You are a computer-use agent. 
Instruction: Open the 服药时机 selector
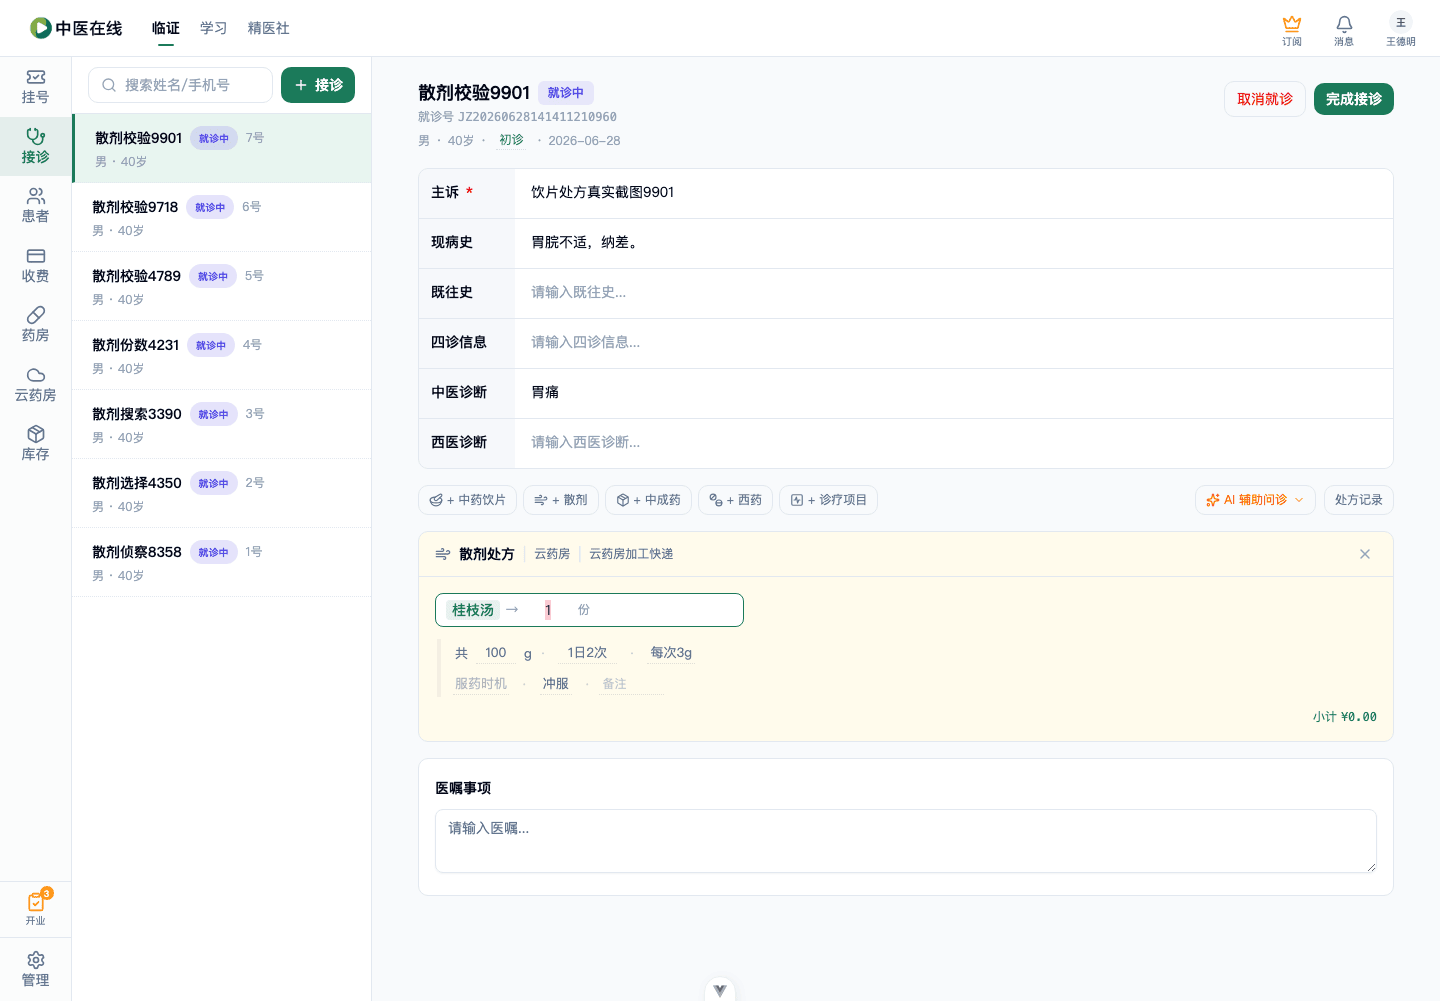tap(481, 684)
